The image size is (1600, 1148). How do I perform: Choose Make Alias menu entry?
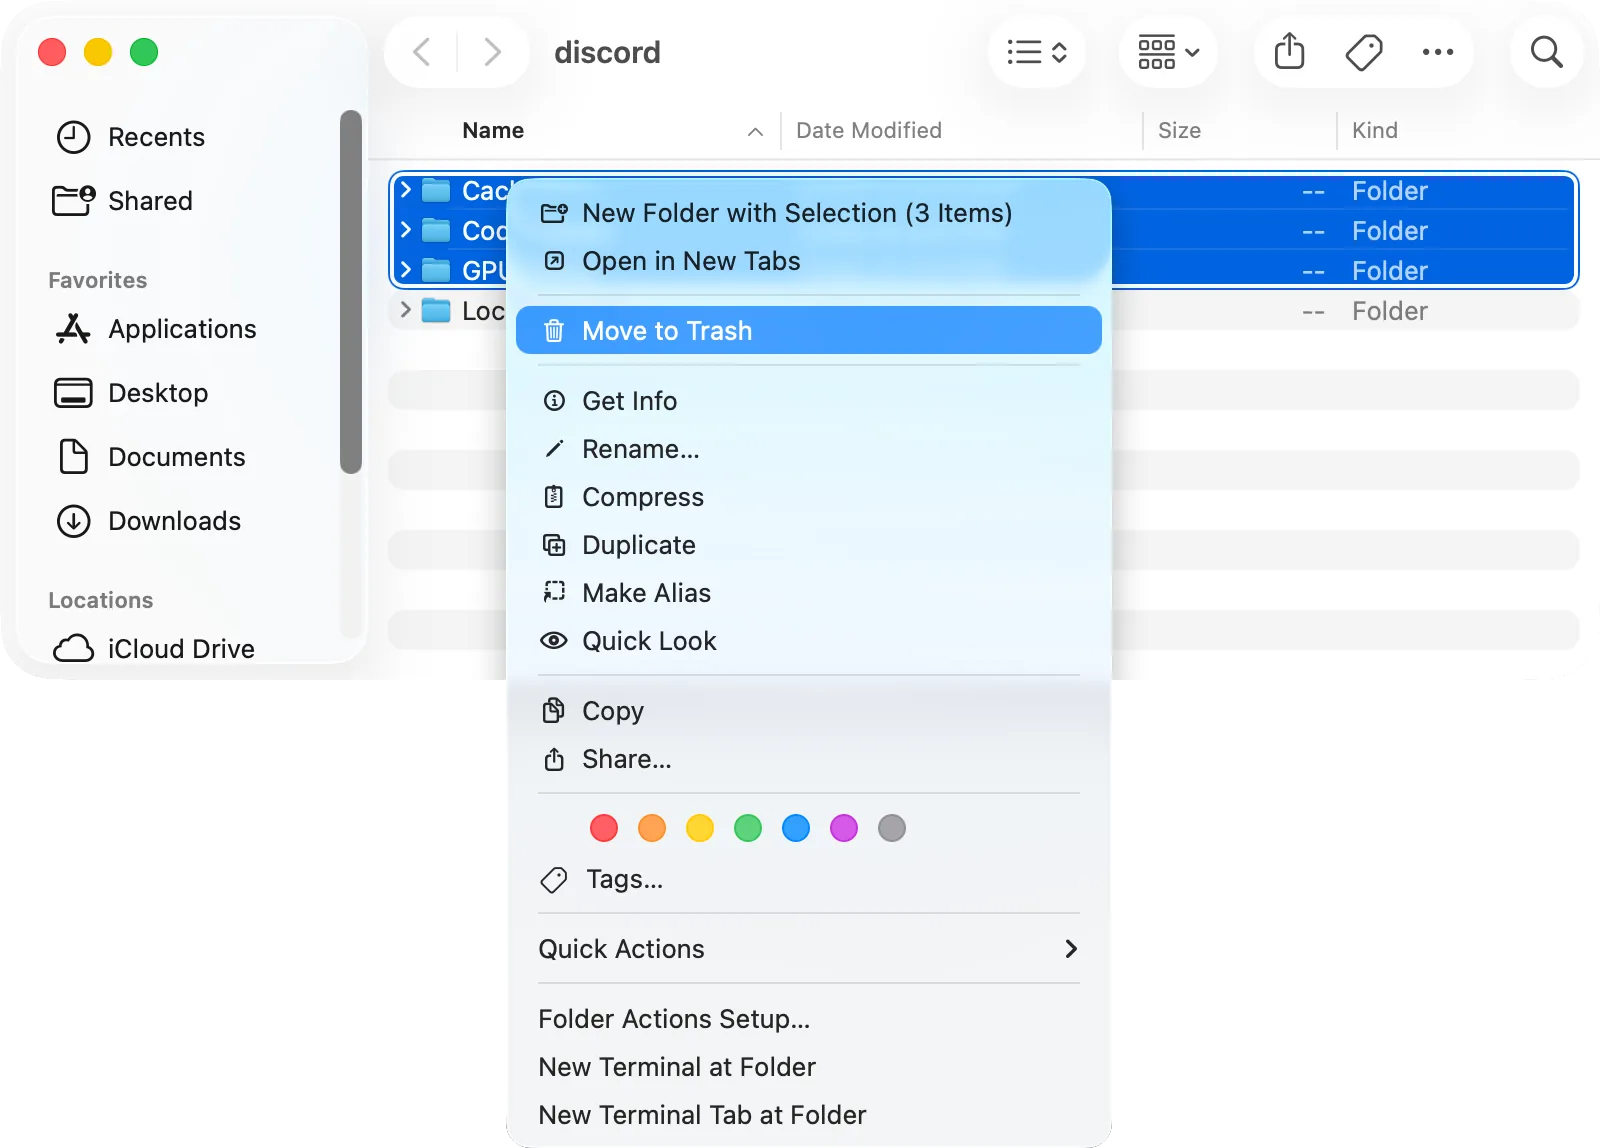(808, 593)
